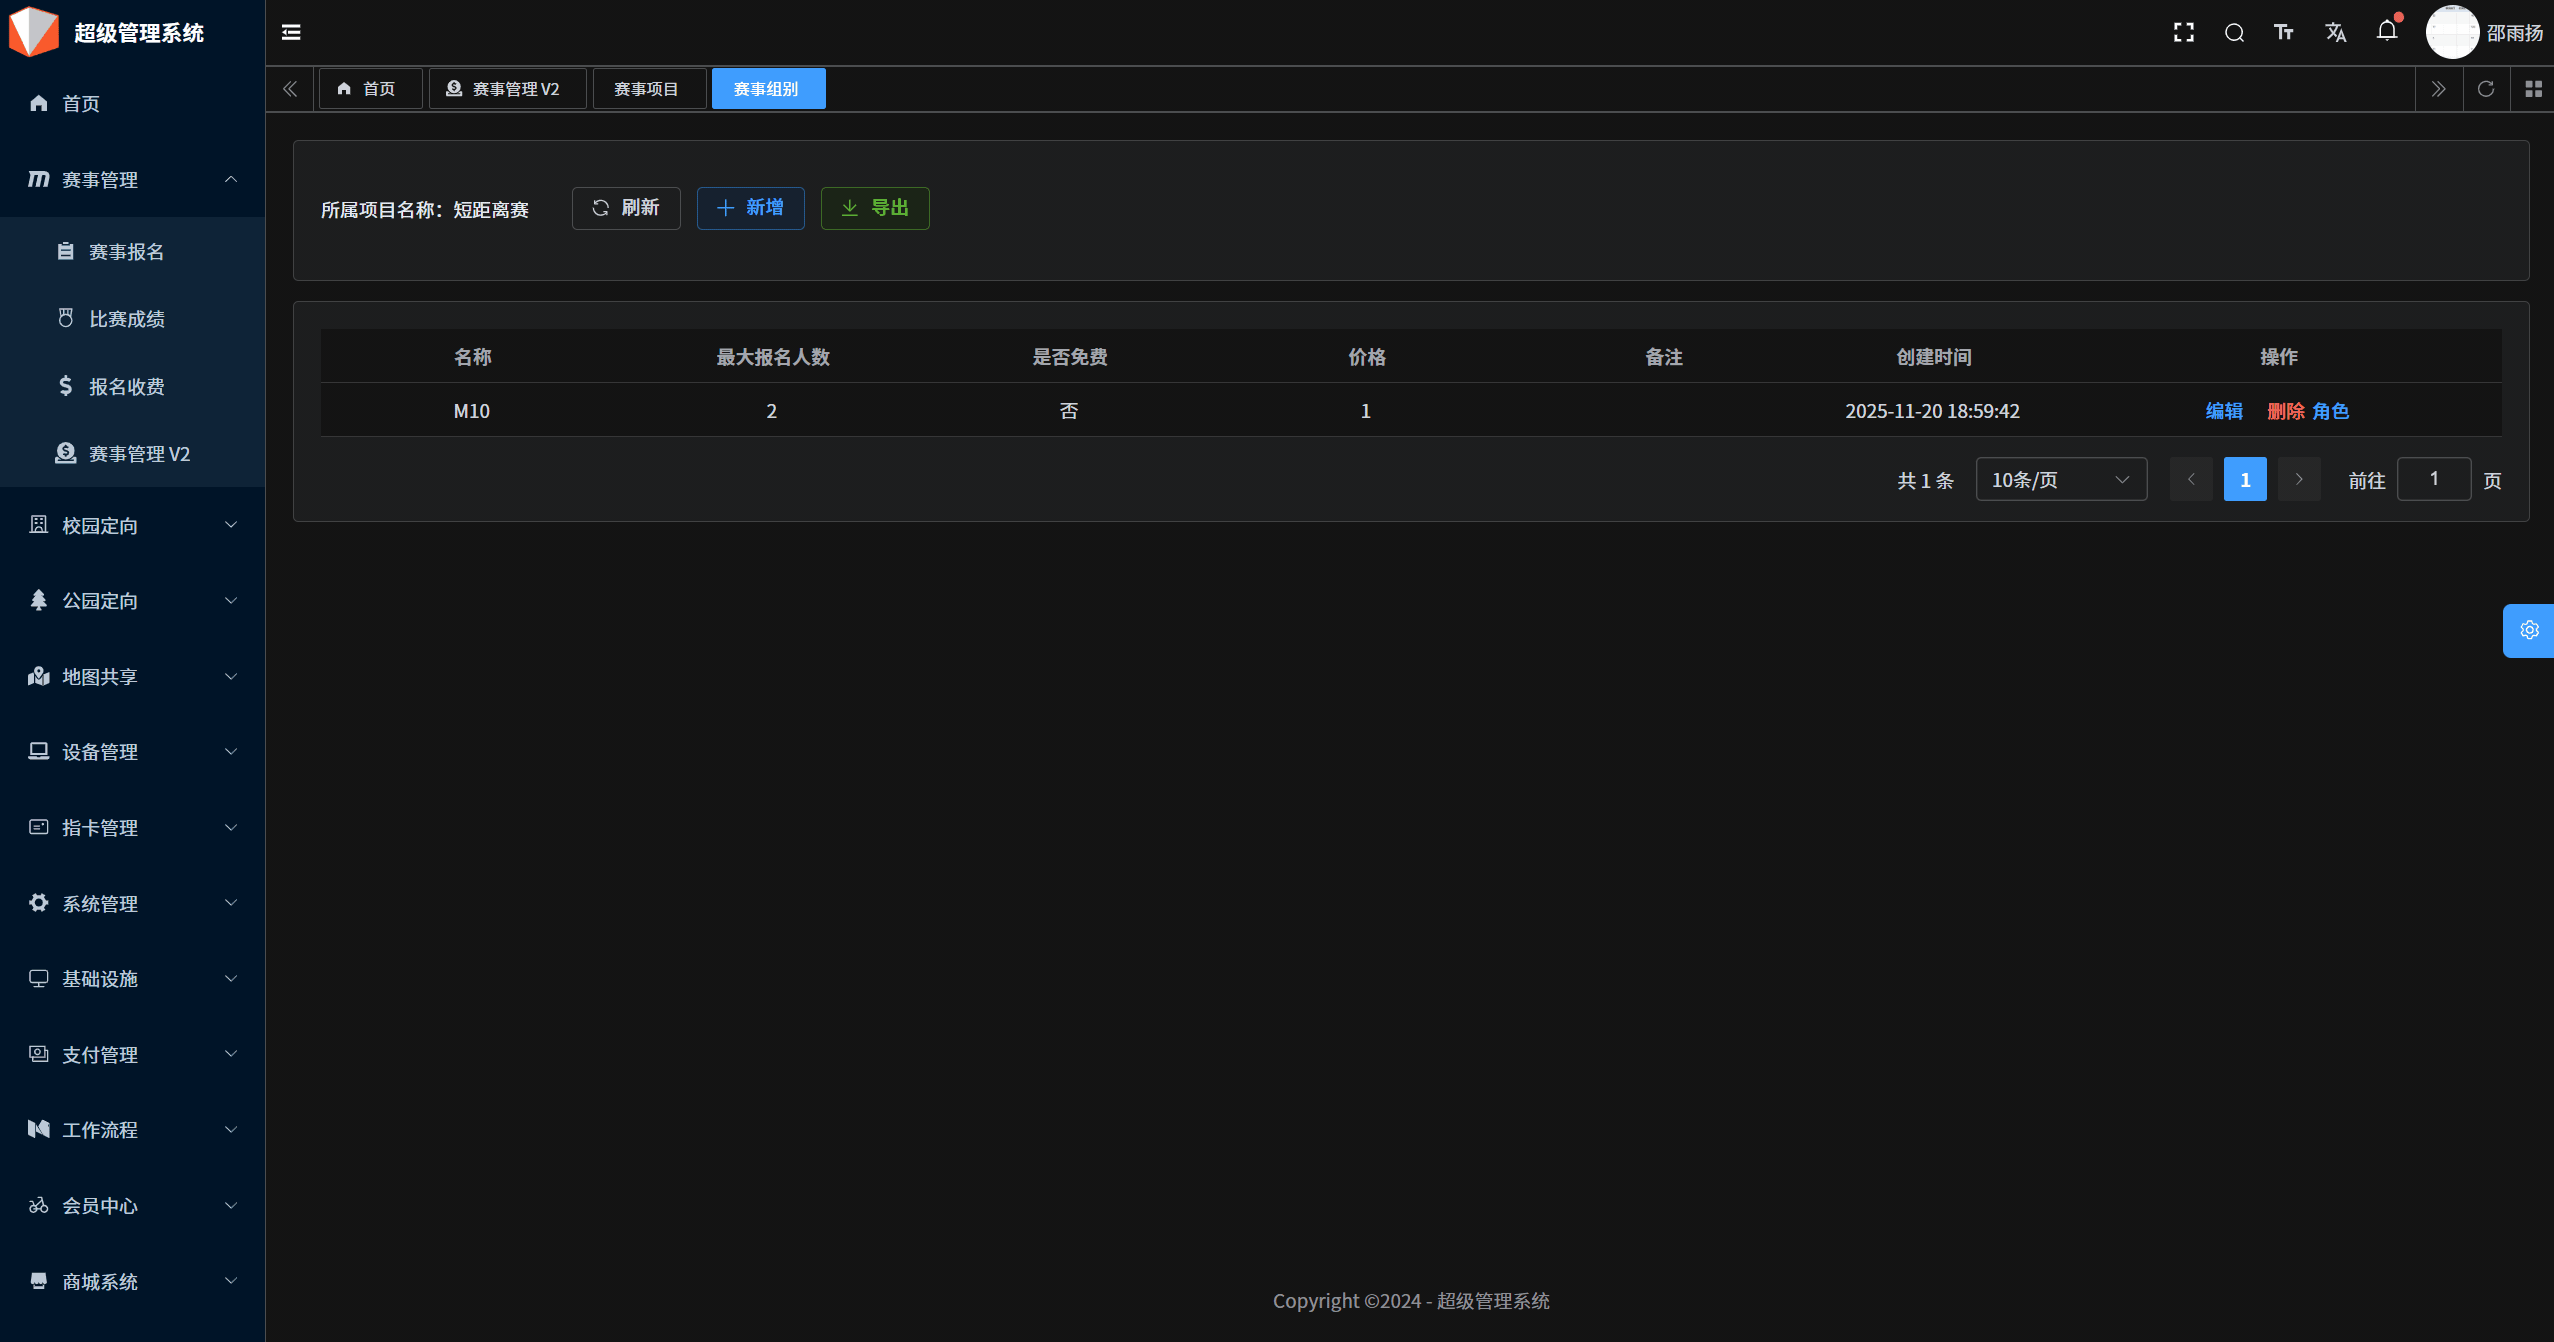Open the tab grid menu icon
The image size is (2554, 1342).
(2533, 89)
